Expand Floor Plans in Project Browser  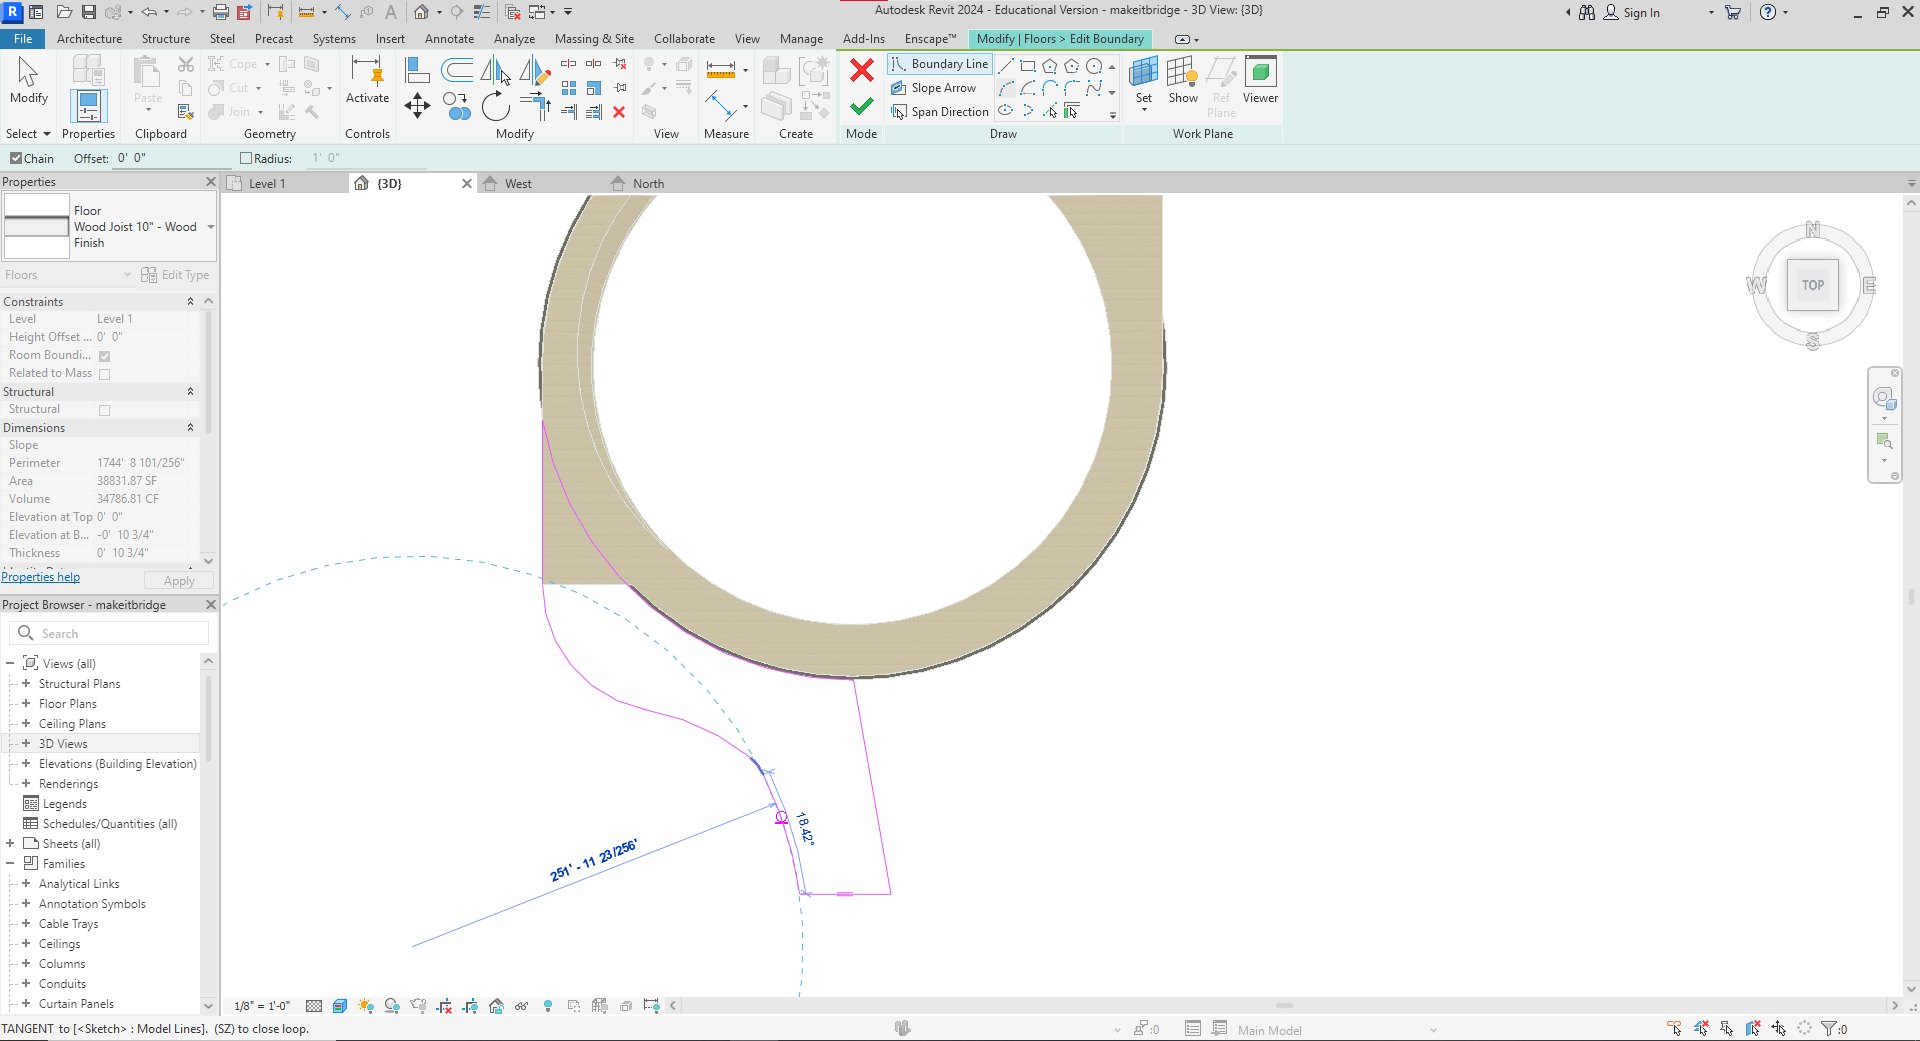coord(26,704)
